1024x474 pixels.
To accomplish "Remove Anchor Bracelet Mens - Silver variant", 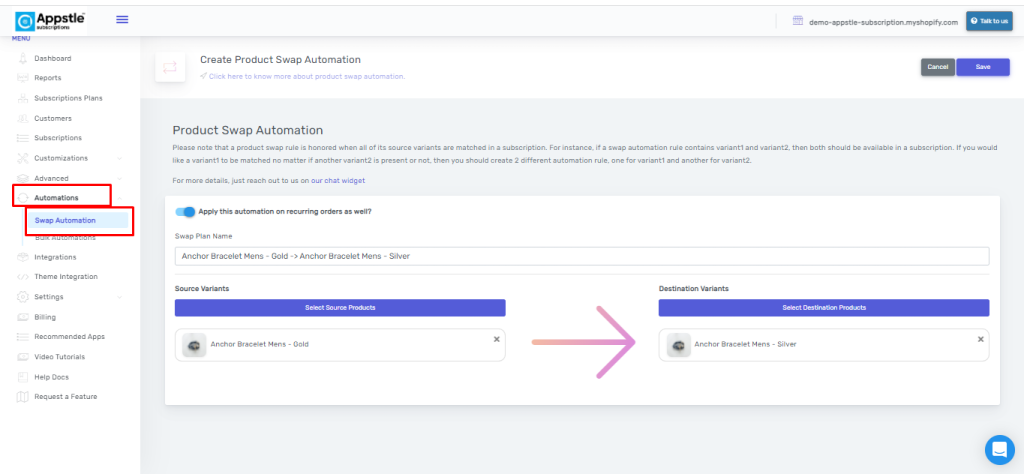I will click(980, 339).
